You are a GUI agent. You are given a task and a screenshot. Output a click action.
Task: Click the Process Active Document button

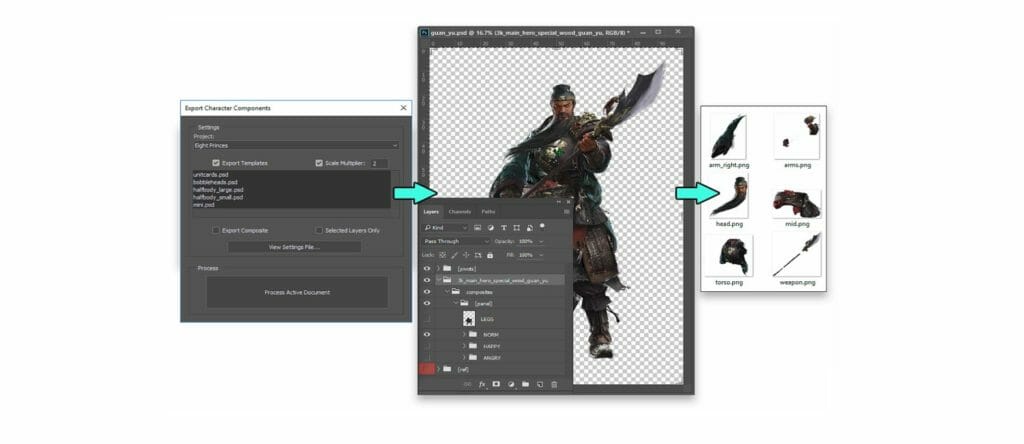point(297,293)
